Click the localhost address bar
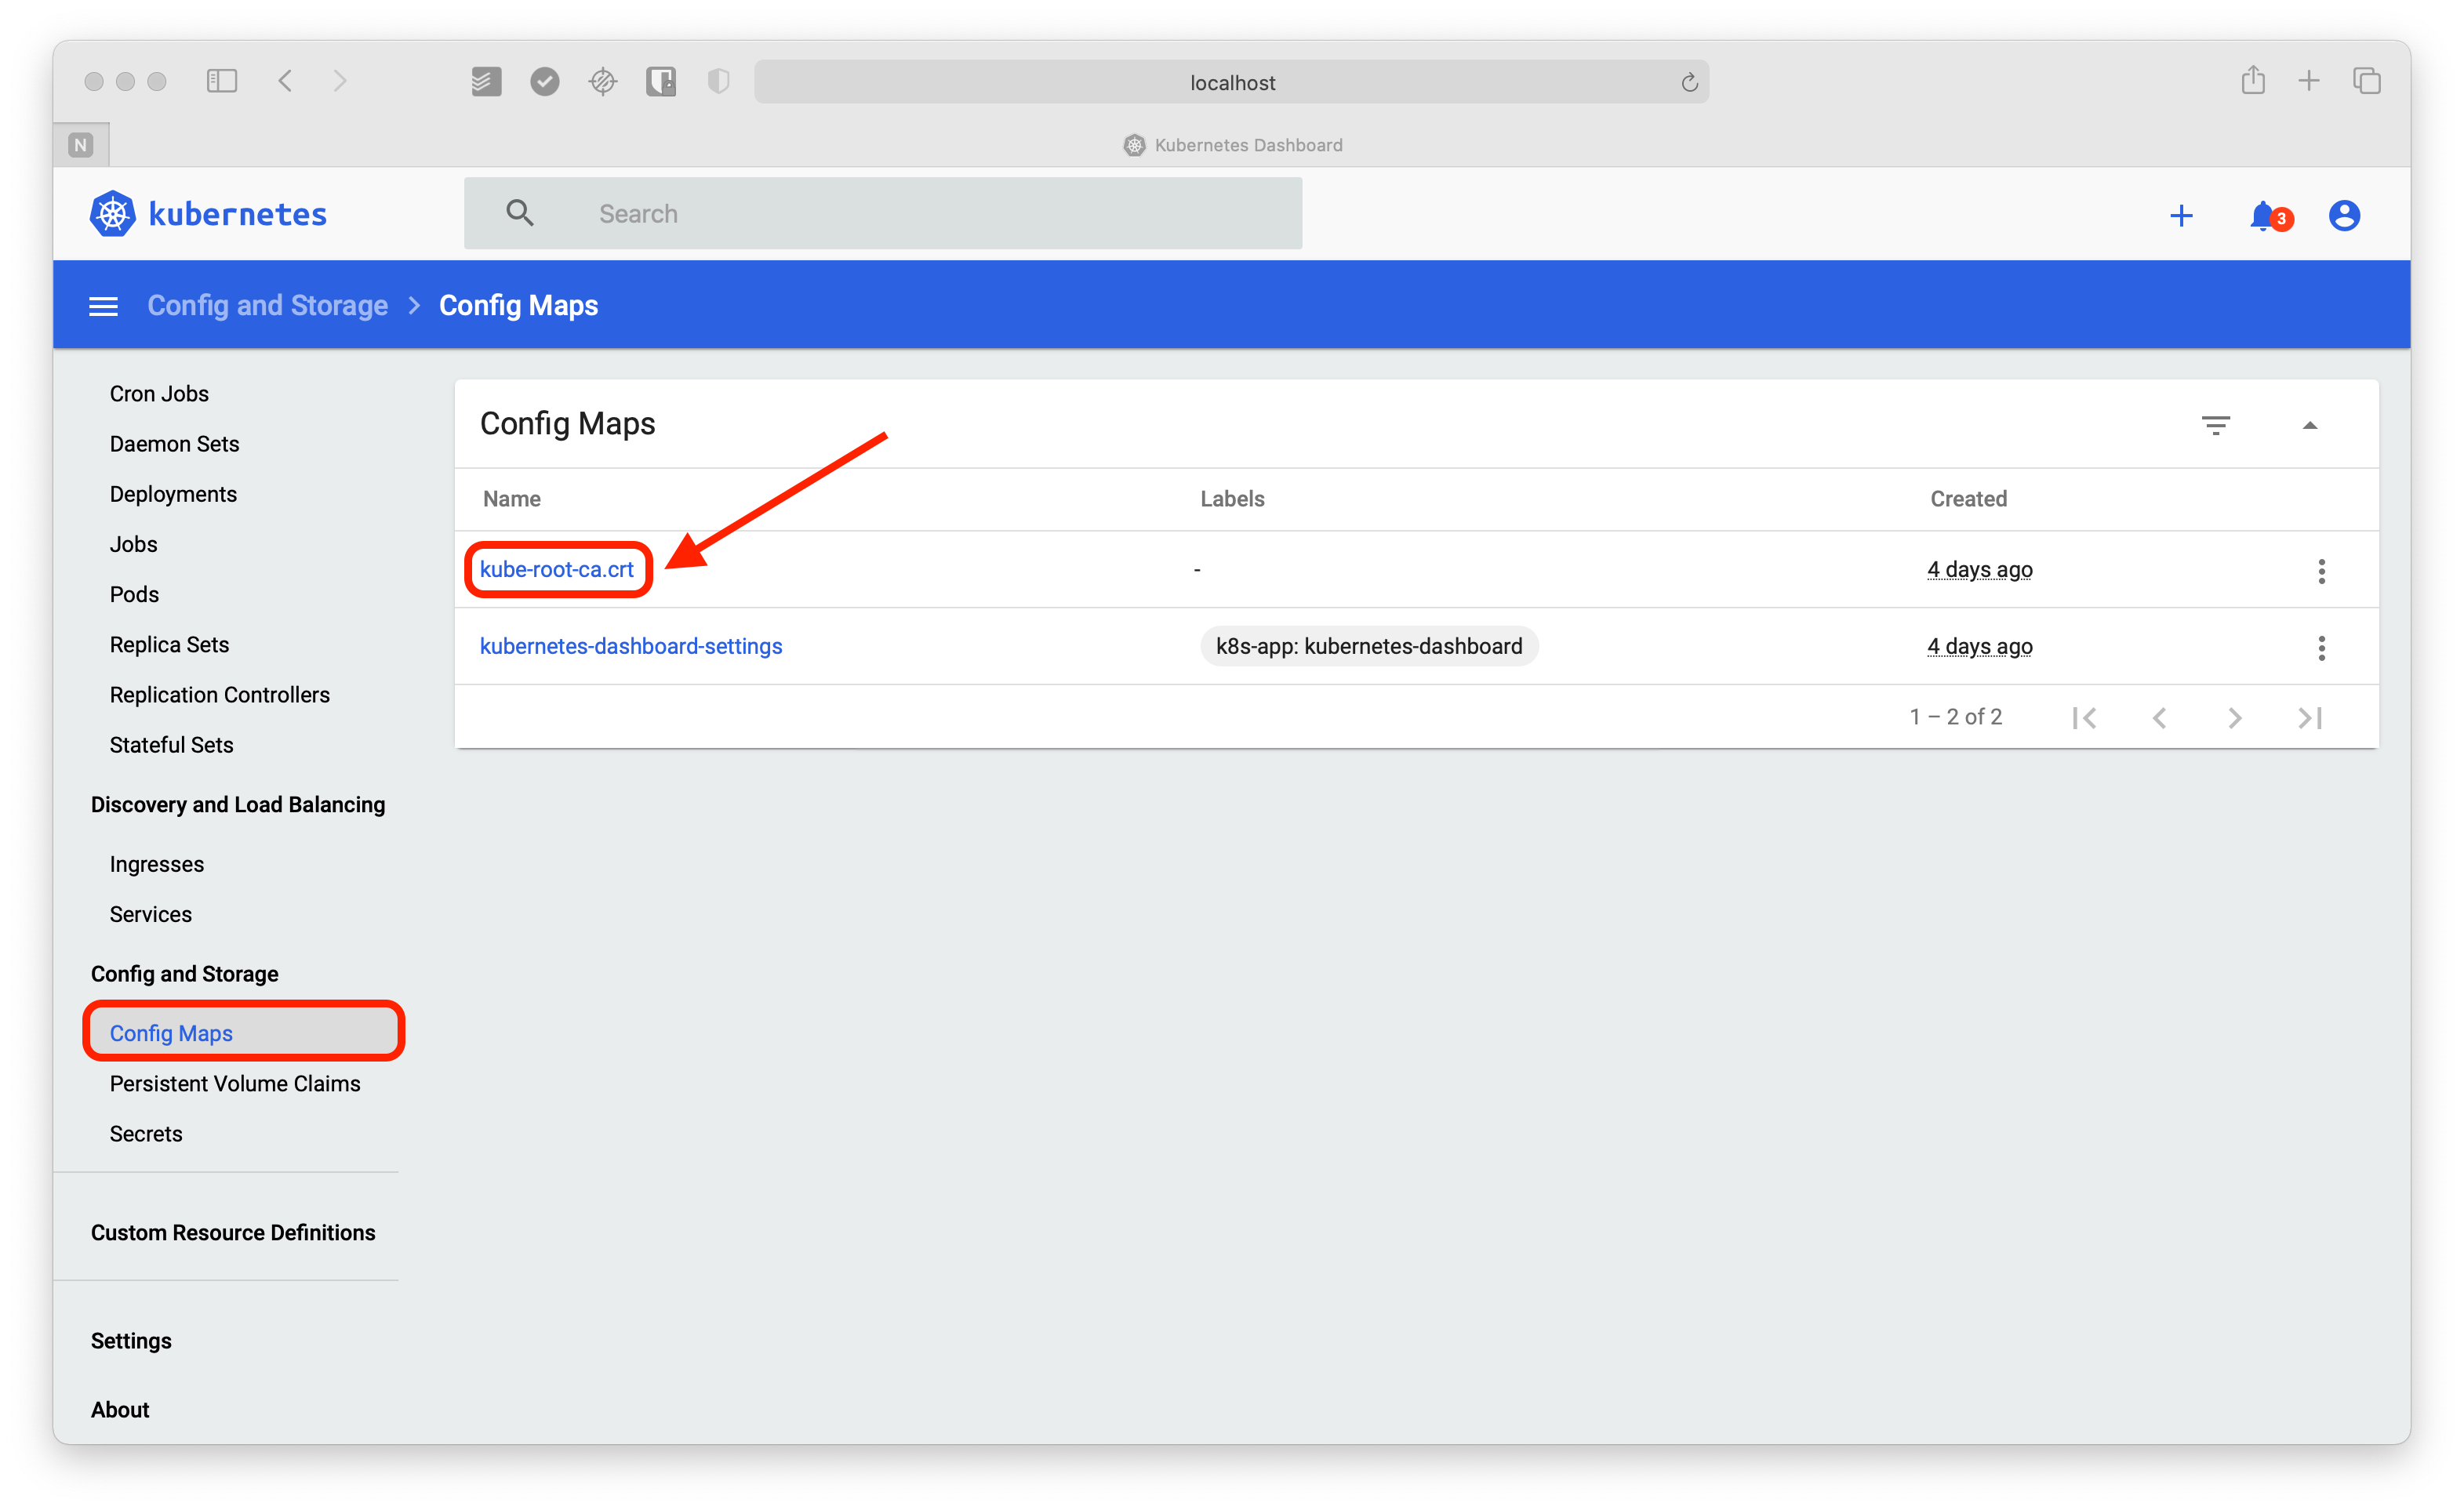This screenshot has height=1510, width=2464. click(1231, 82)
